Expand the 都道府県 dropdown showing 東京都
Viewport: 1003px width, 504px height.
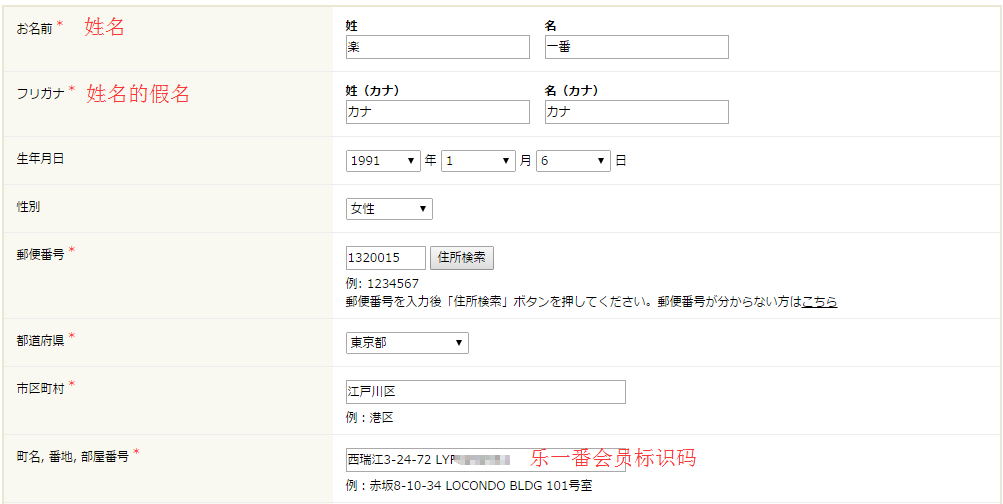click(407, 343)
